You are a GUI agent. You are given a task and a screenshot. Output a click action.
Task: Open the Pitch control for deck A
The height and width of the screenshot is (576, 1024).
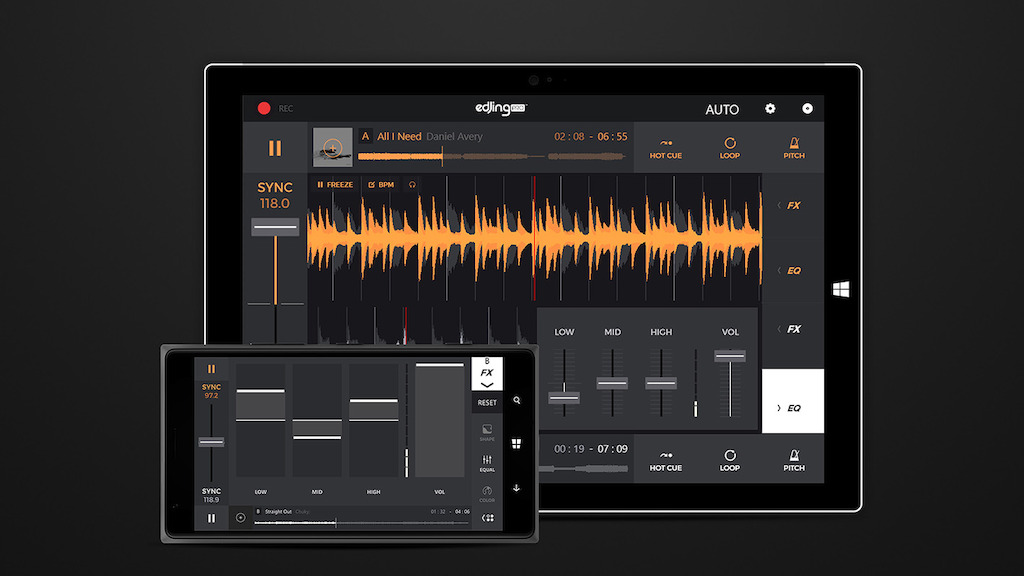pyautogui.click(x=793, y=149)
